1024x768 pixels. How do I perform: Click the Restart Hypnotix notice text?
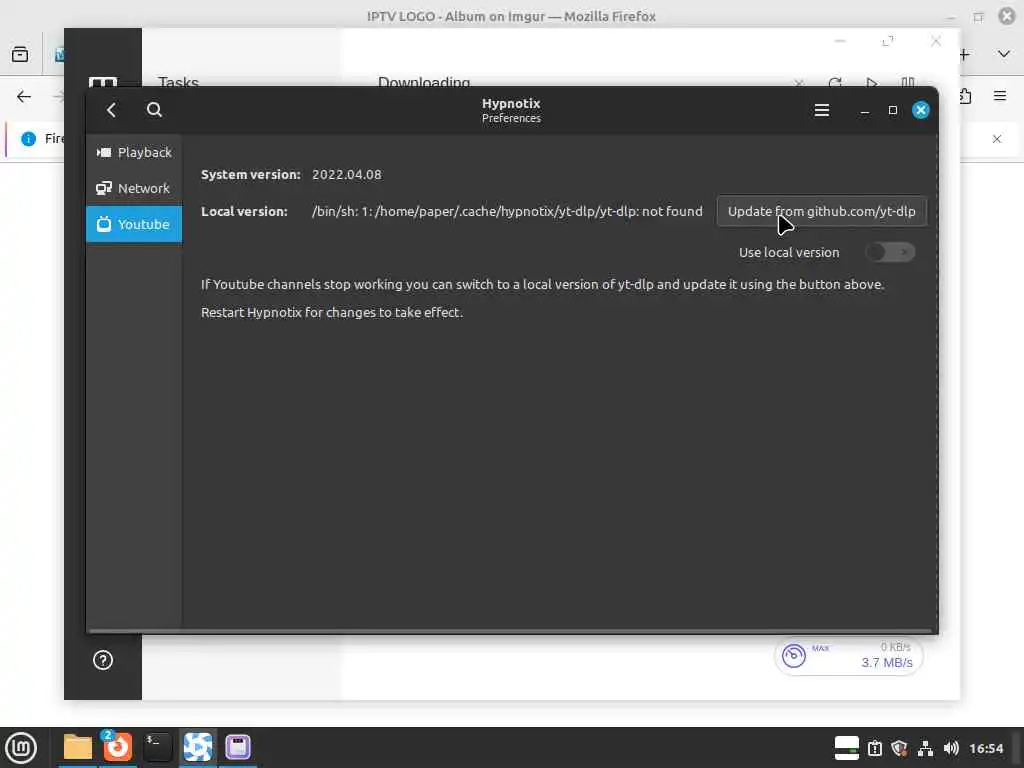(332, 312)
